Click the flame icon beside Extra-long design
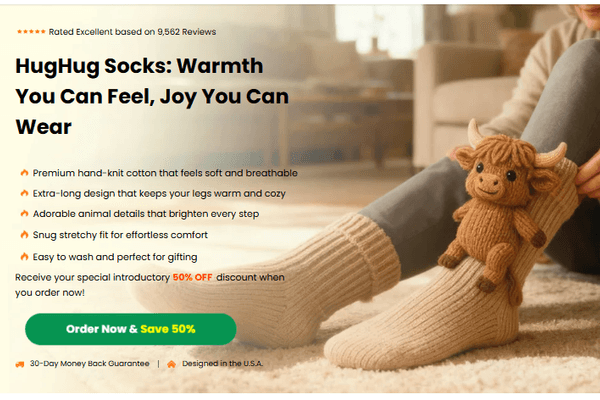Viewport: 600px width, 400px height. 24,193
